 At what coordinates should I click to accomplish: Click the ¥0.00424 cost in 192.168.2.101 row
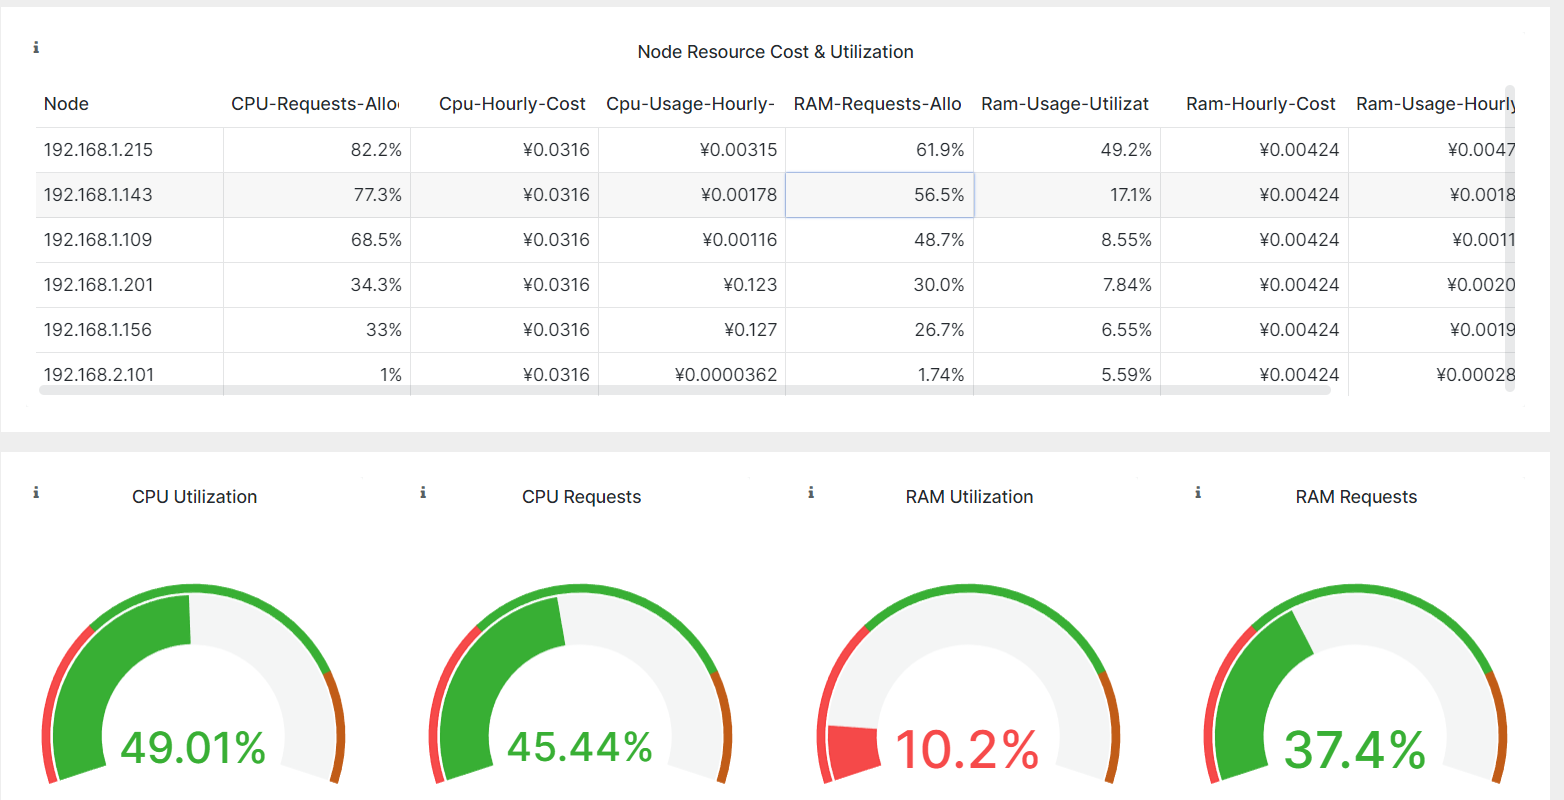(x=1255, y=374)
